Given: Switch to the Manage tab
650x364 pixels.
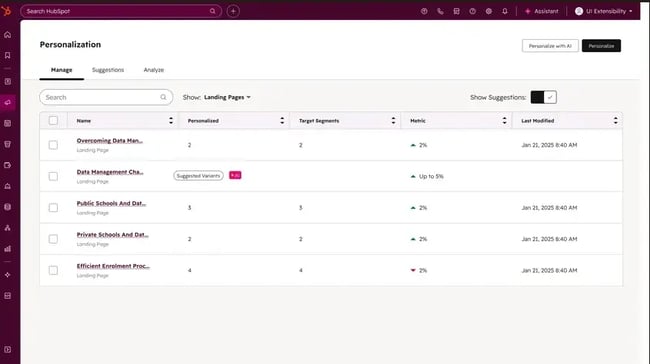Looking at the screenshot, I should [61, 70].
